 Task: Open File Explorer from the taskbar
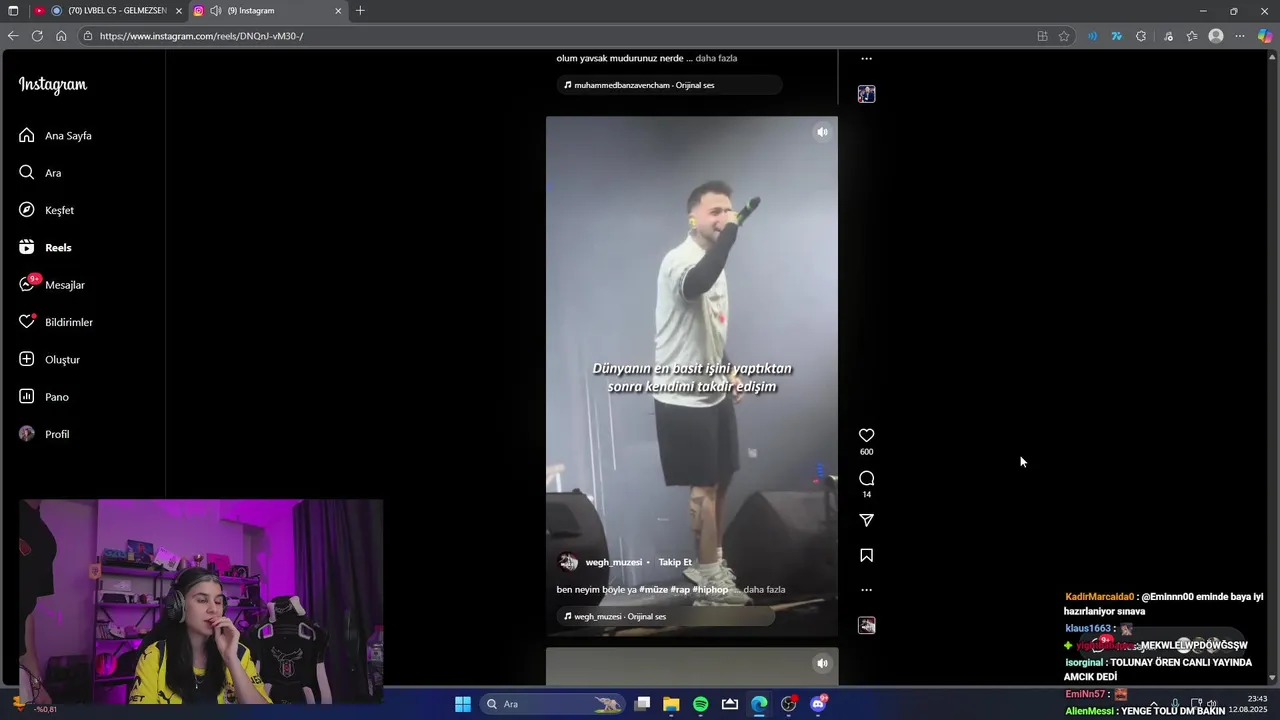(x=671, y=704)
